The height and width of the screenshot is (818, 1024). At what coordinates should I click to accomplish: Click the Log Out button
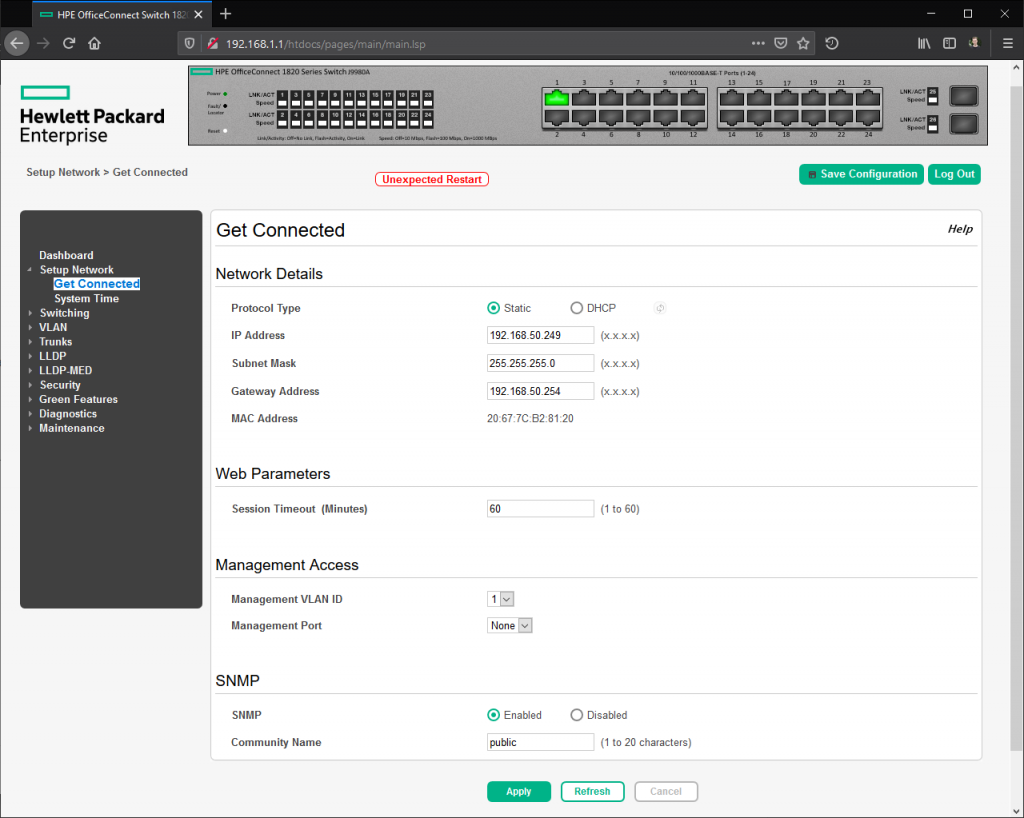pyautogui.click(x=953, y=174)
